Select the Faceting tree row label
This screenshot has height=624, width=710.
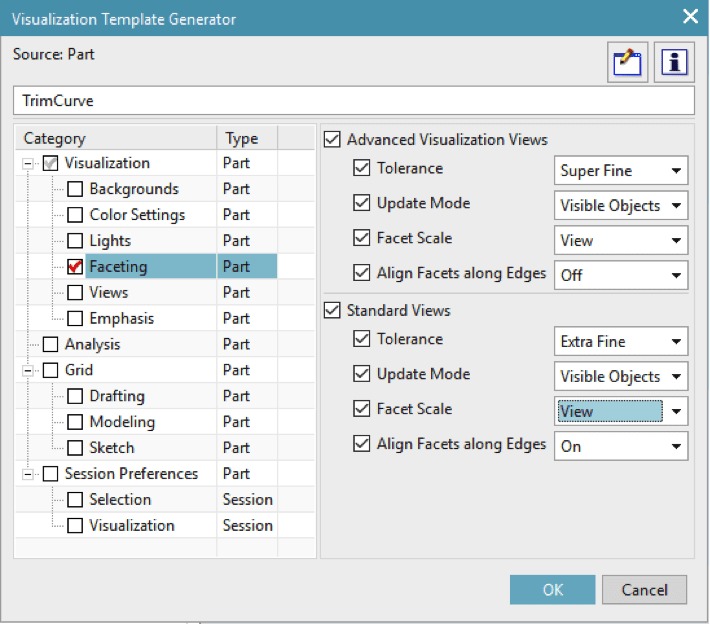click(x=118, y=267)
